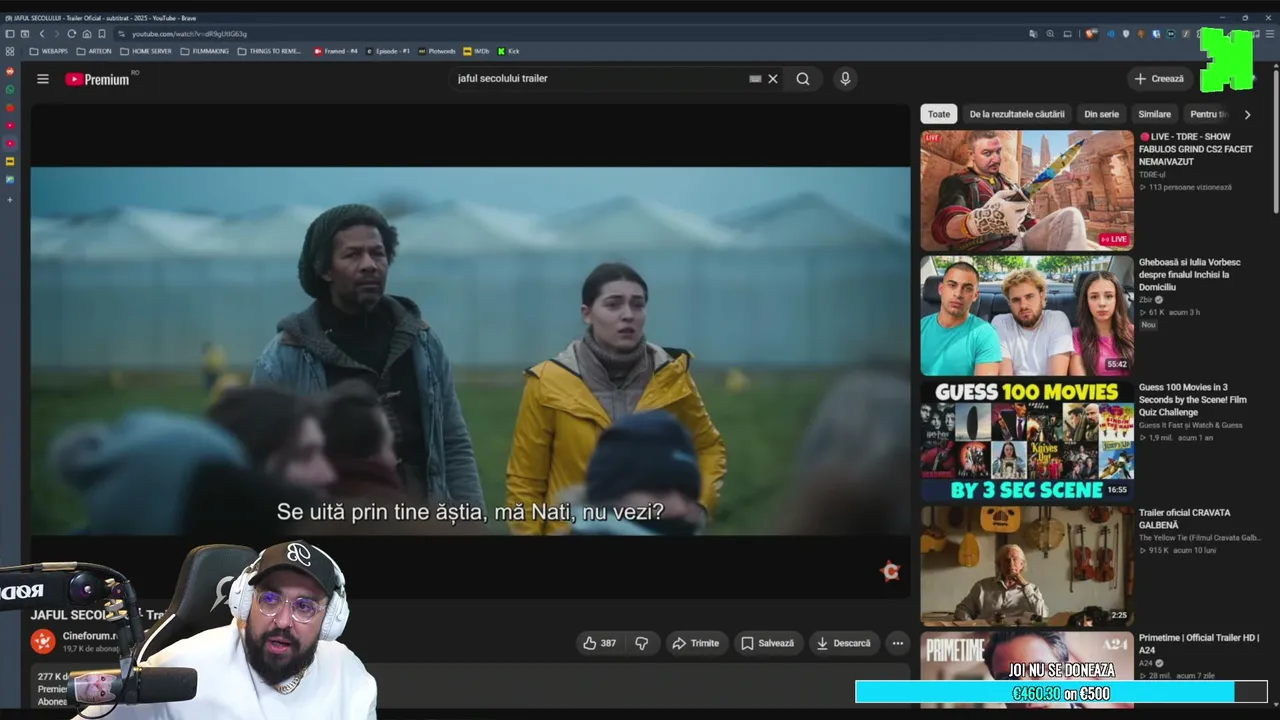The image size is (1280, 720).
Task: Toggle the Brave sidebar panel
Action: click(10, 34)
